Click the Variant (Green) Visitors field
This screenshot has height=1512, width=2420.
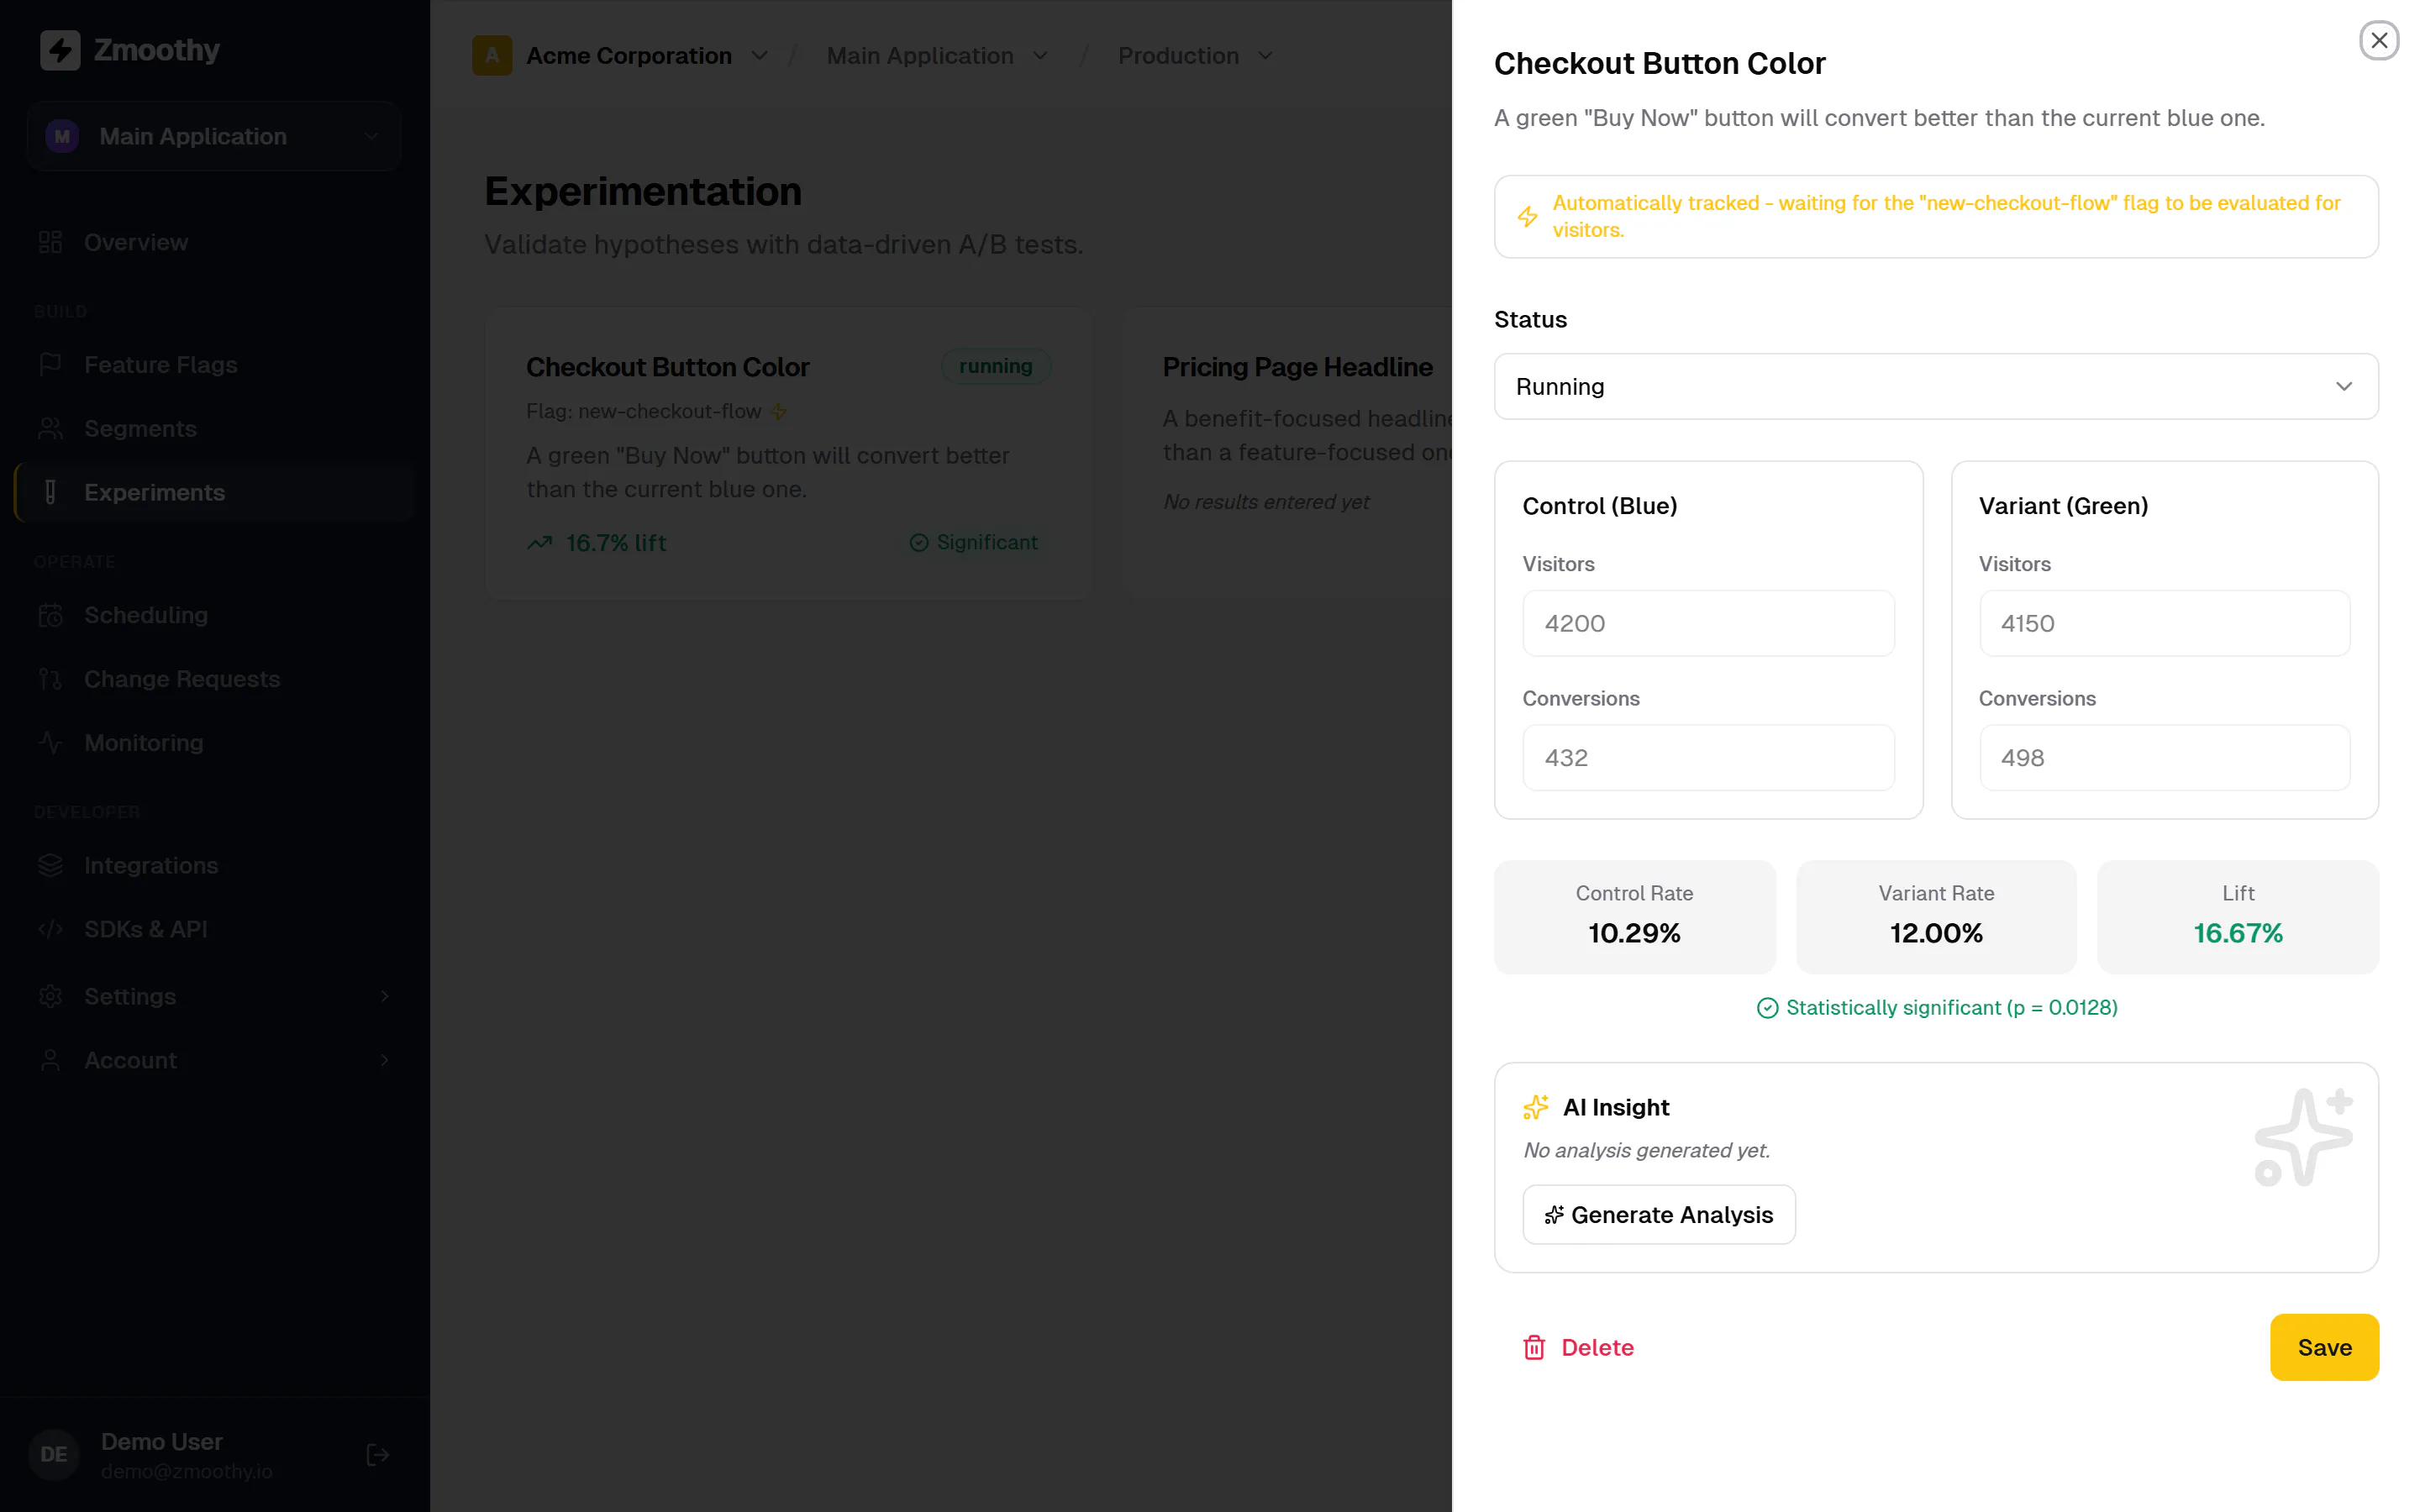(2164, 623)
